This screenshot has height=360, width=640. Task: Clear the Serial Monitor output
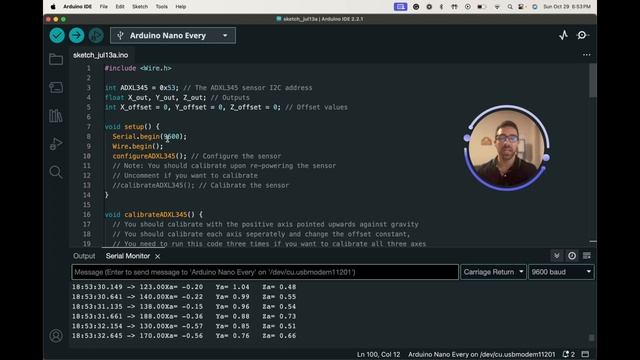click(x=587, y=256)
